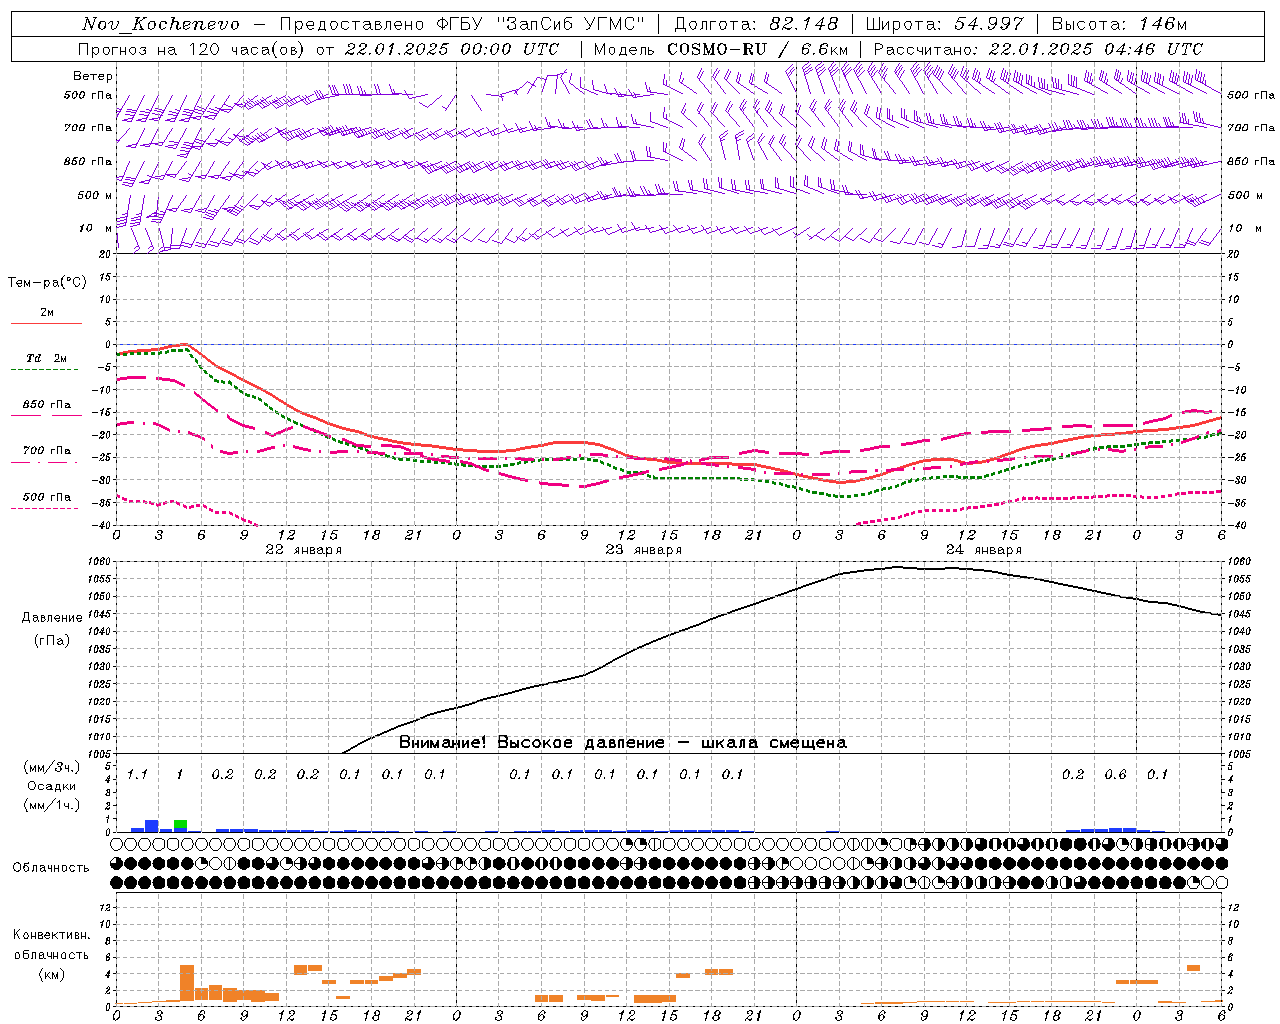Click the high pressure warning text
Viewport: 1280px width, 1024px height.
tap(623, 743)
